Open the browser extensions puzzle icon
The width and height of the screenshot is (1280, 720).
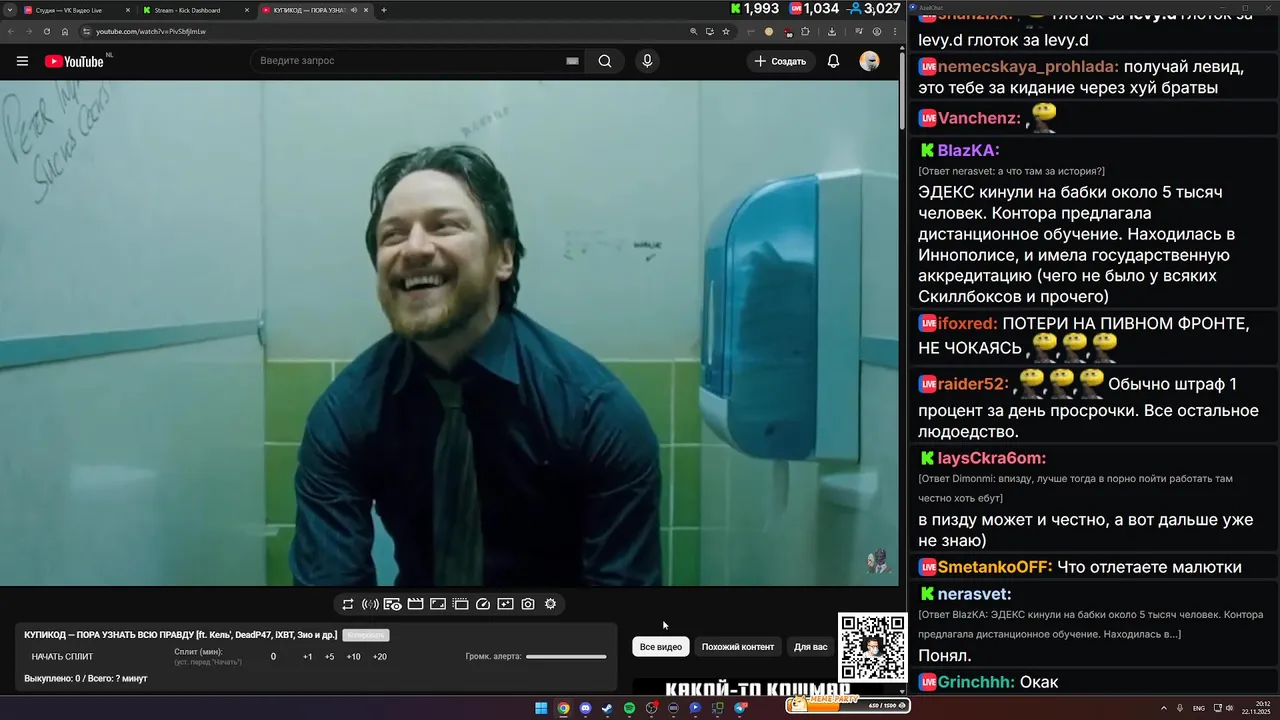[805, 31]
